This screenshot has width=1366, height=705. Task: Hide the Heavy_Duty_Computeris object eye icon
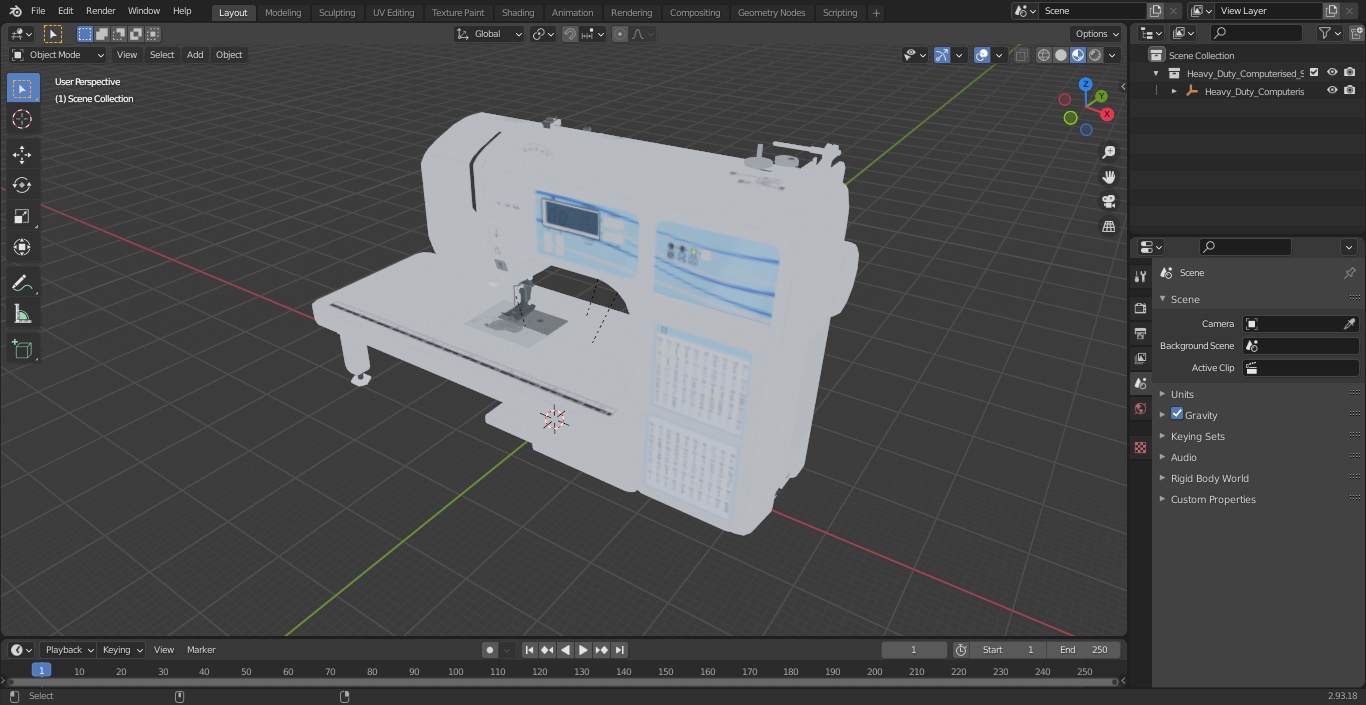click(1332, 90)
